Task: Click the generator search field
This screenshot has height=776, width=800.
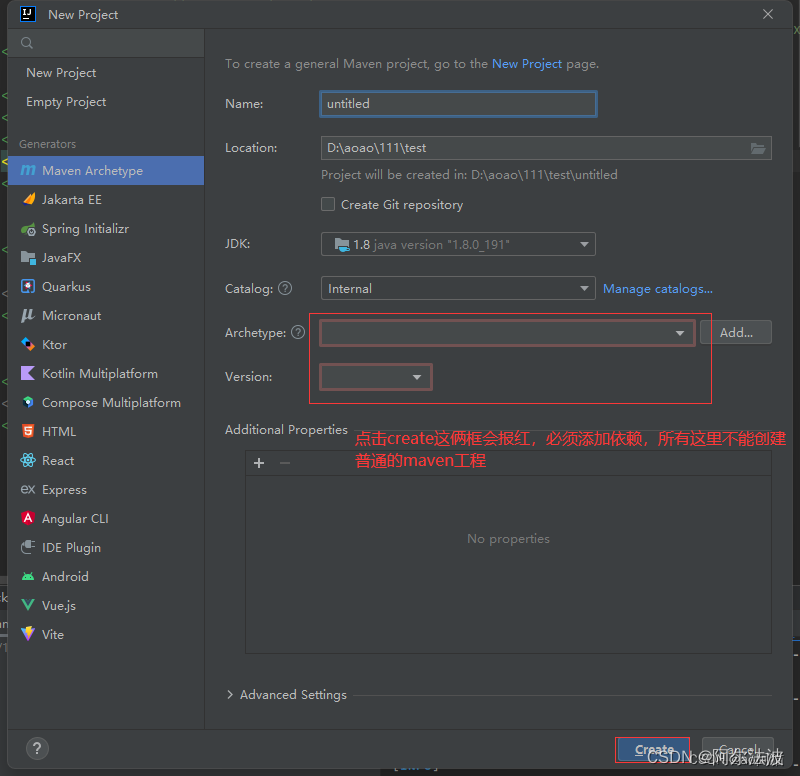Action: [106, 43]
